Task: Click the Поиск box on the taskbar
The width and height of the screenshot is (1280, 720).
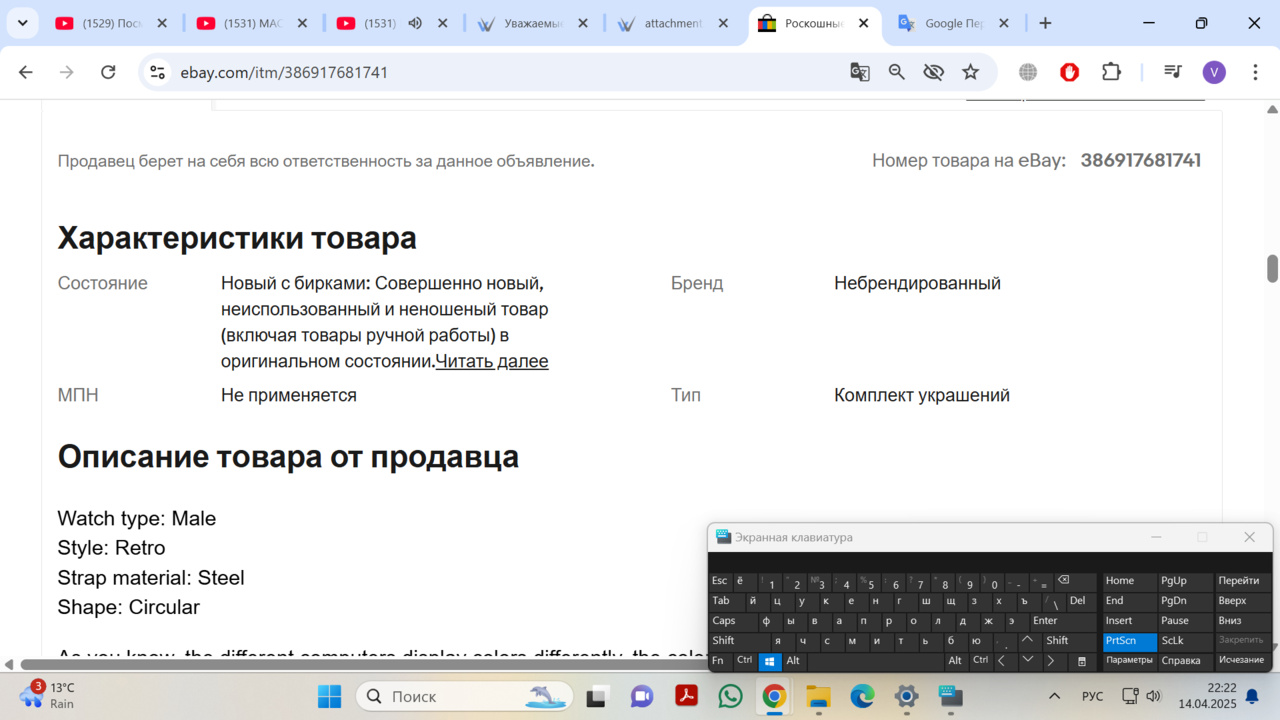Action: pyautogui.click(x=464, y=696)
